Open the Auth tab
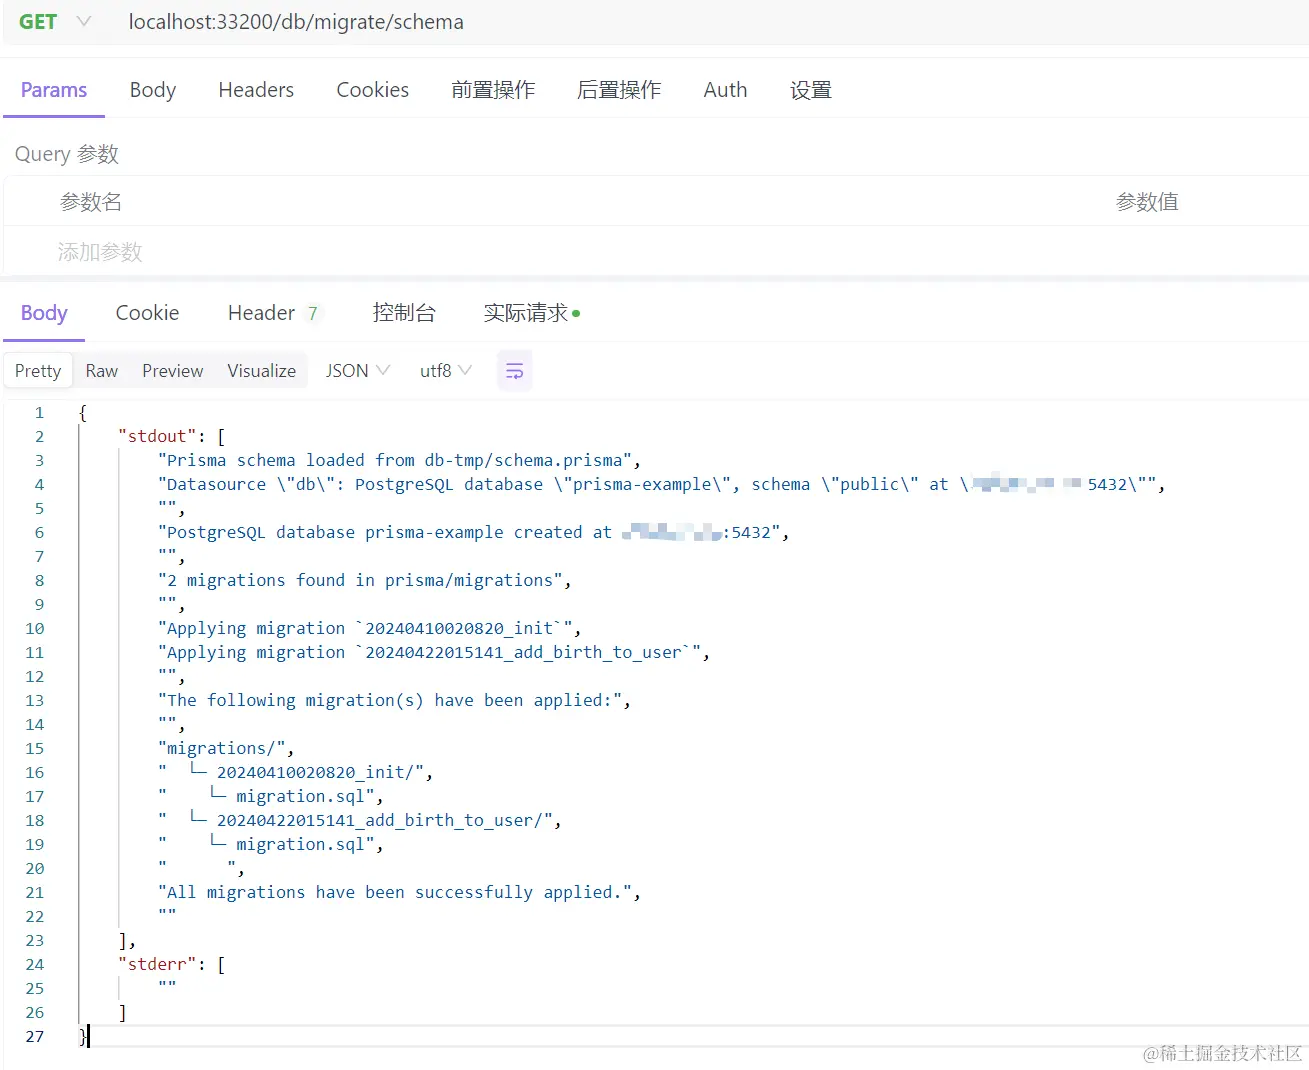The image size is (1309, 1070). point(725,90)
